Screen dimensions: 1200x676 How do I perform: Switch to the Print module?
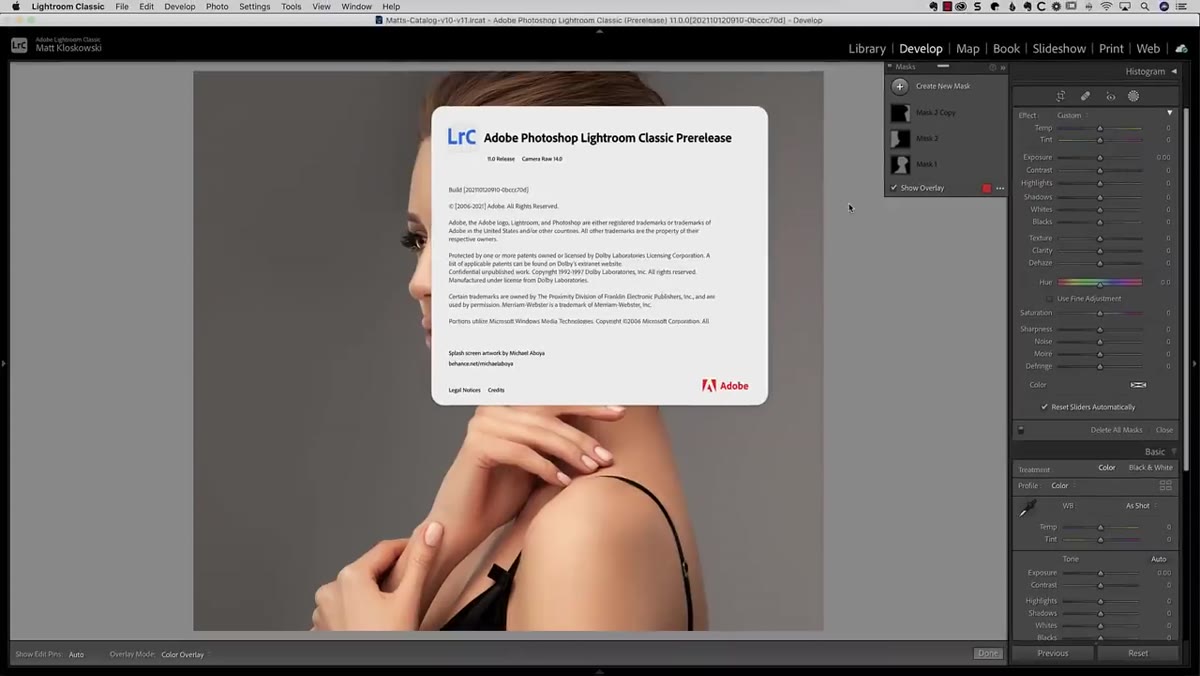coord(1111,48)
